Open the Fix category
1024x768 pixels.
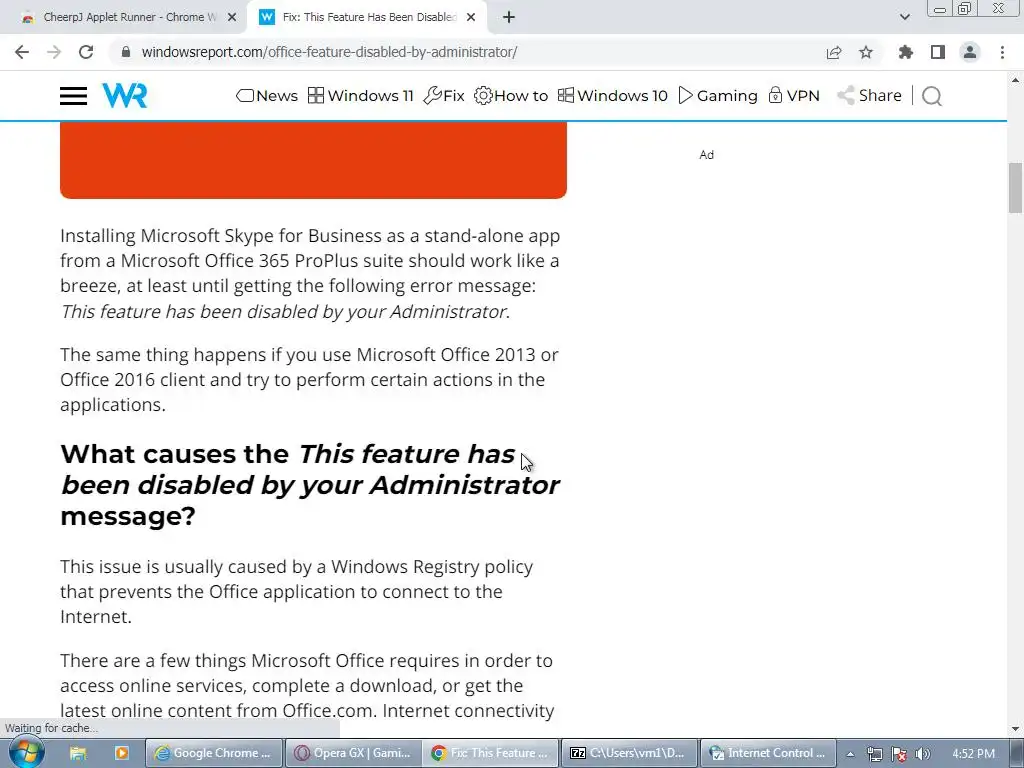[x=444, y=96]
